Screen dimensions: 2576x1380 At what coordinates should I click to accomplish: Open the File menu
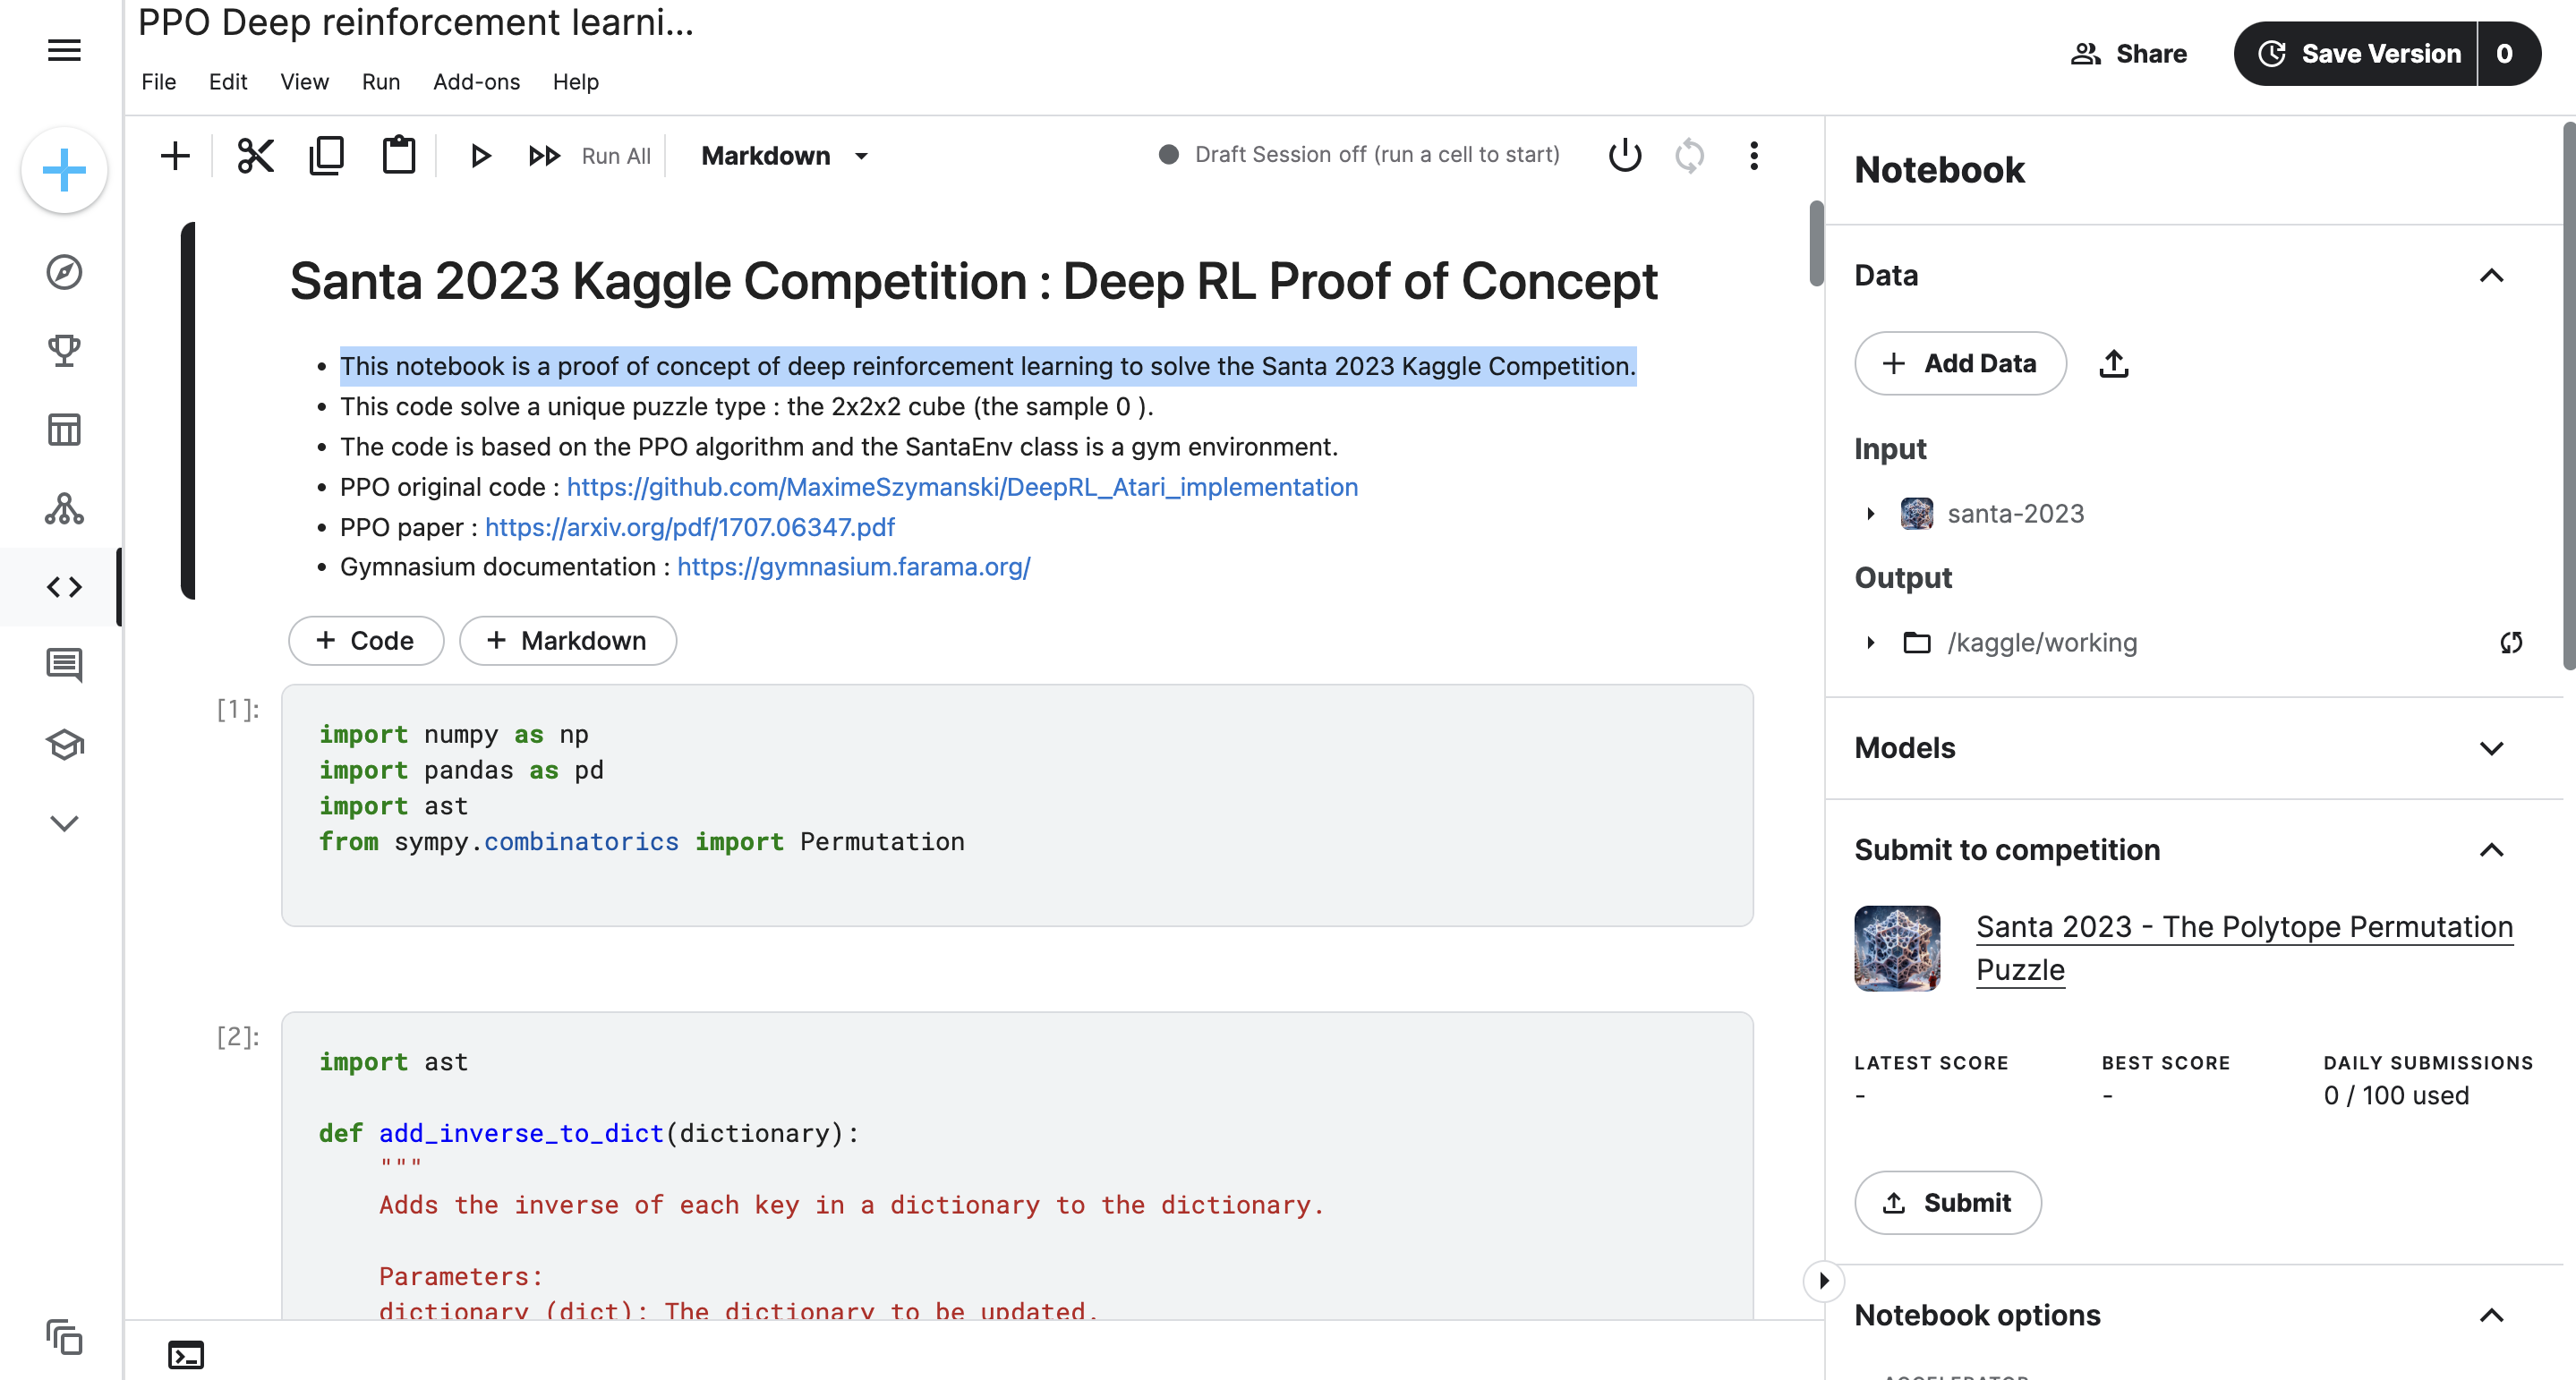point(158,82)
